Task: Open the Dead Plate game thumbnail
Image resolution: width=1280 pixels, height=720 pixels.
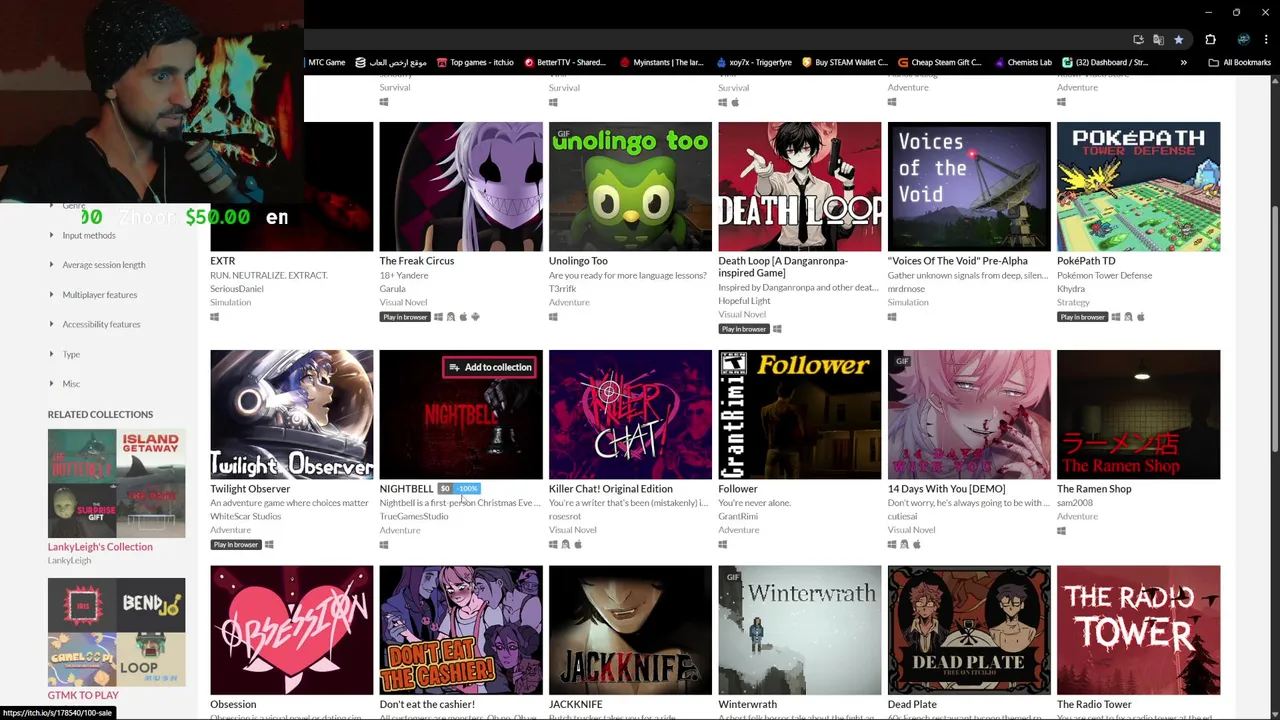Action: 969,630
